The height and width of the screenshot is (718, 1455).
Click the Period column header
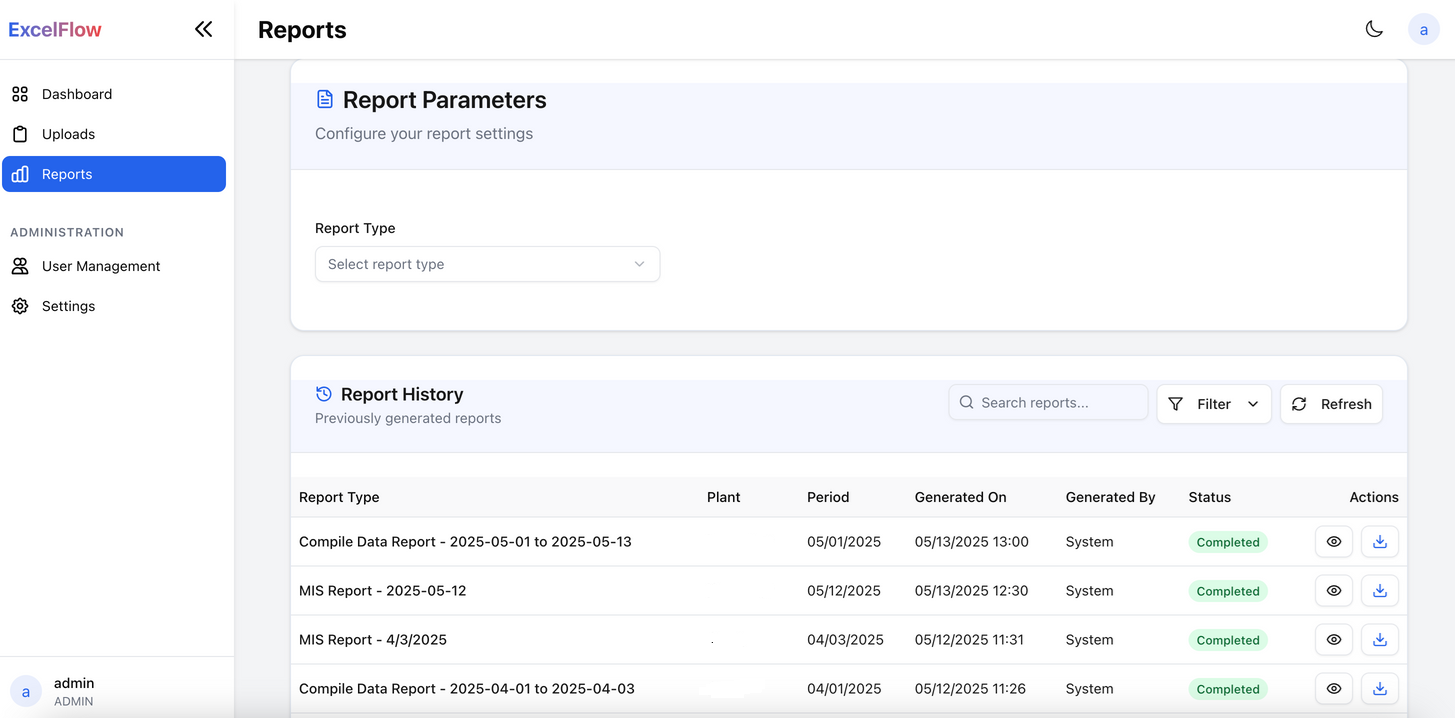tap(828, 497)
